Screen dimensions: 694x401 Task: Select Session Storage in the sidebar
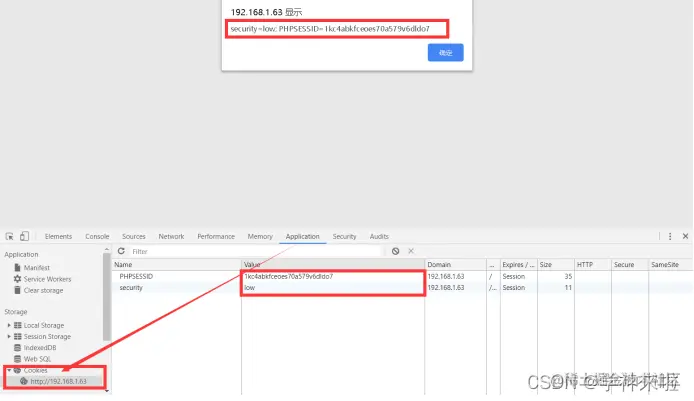coord(47,336)
